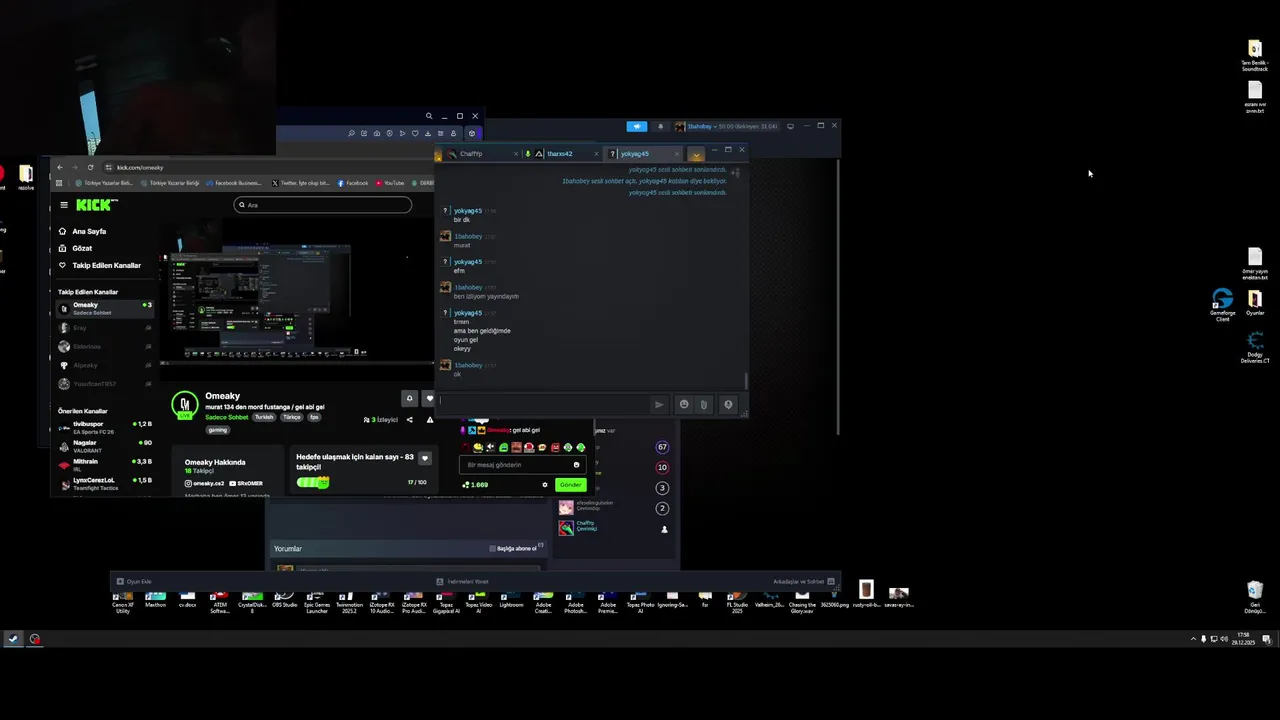Screen dimensions: 1280x720
Task: Reload the kick.com page
Action: (90, 167)
